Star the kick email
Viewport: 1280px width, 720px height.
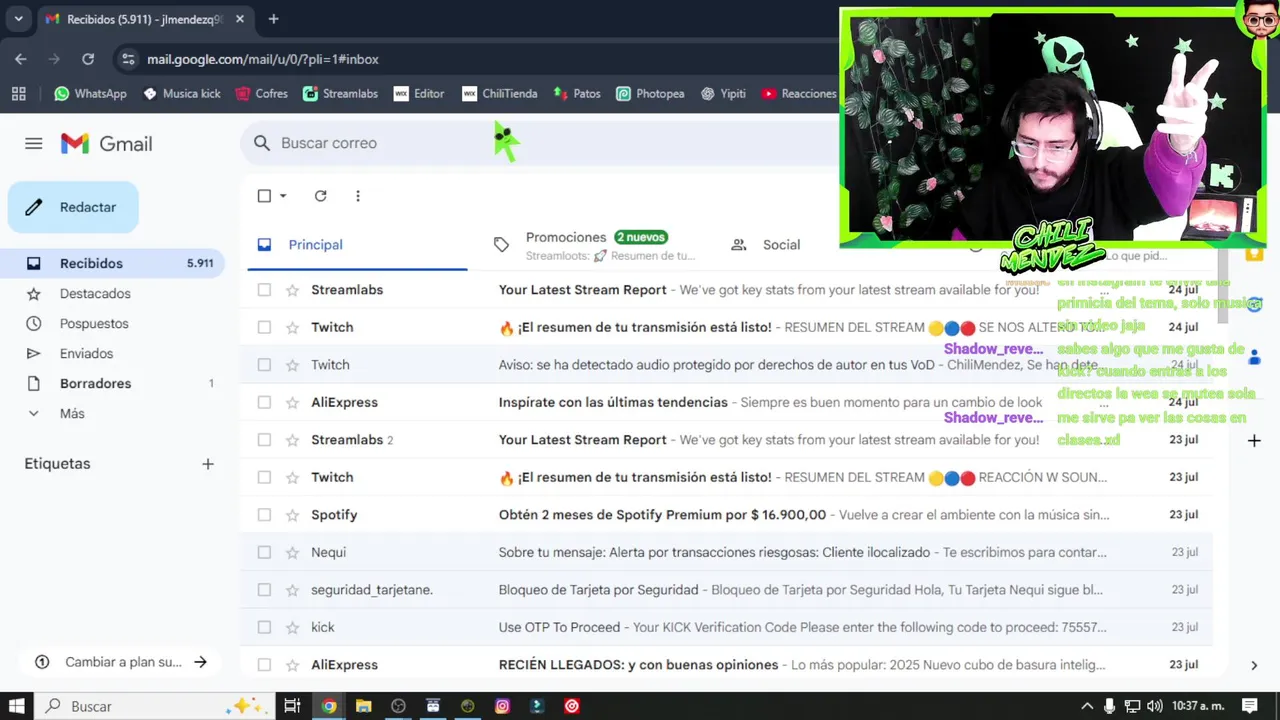coord(292,627)
